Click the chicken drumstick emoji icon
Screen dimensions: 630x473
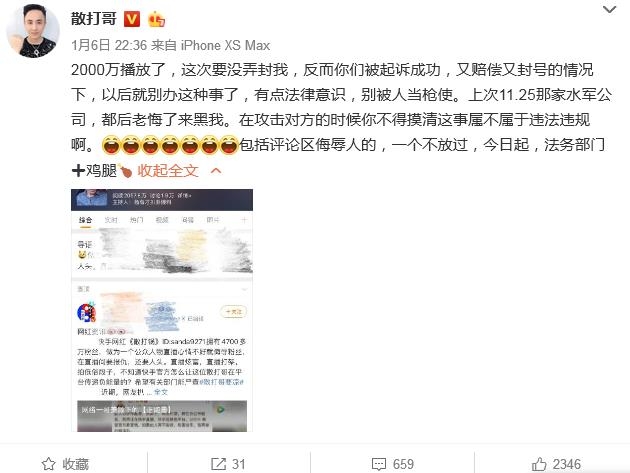[125, 172]
